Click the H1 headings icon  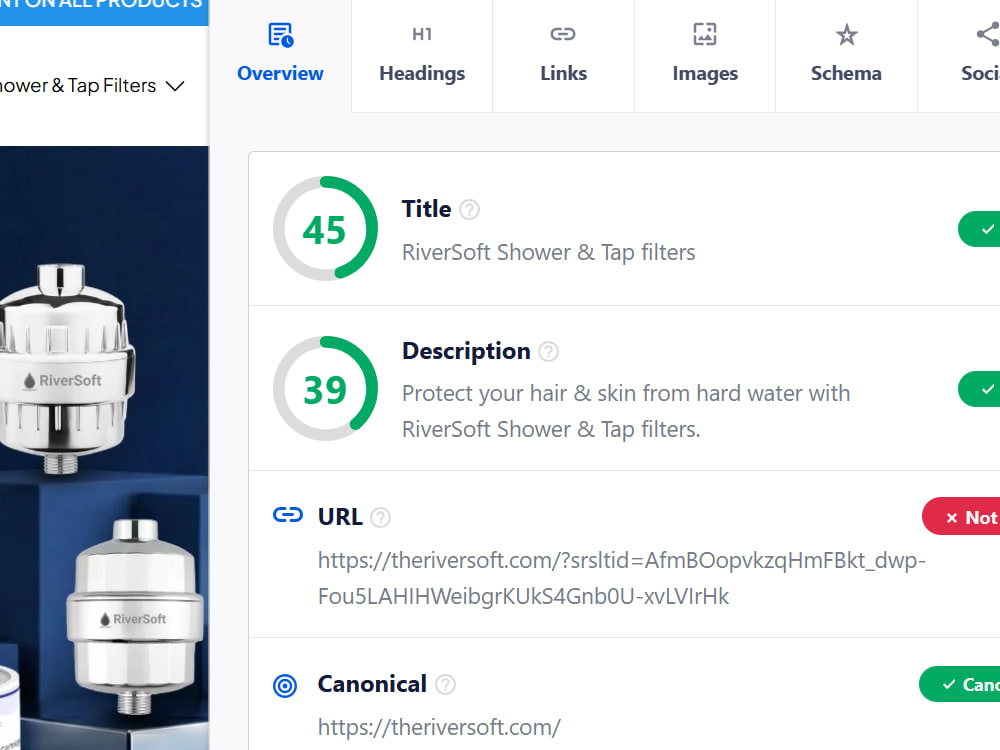pos(422,34)
